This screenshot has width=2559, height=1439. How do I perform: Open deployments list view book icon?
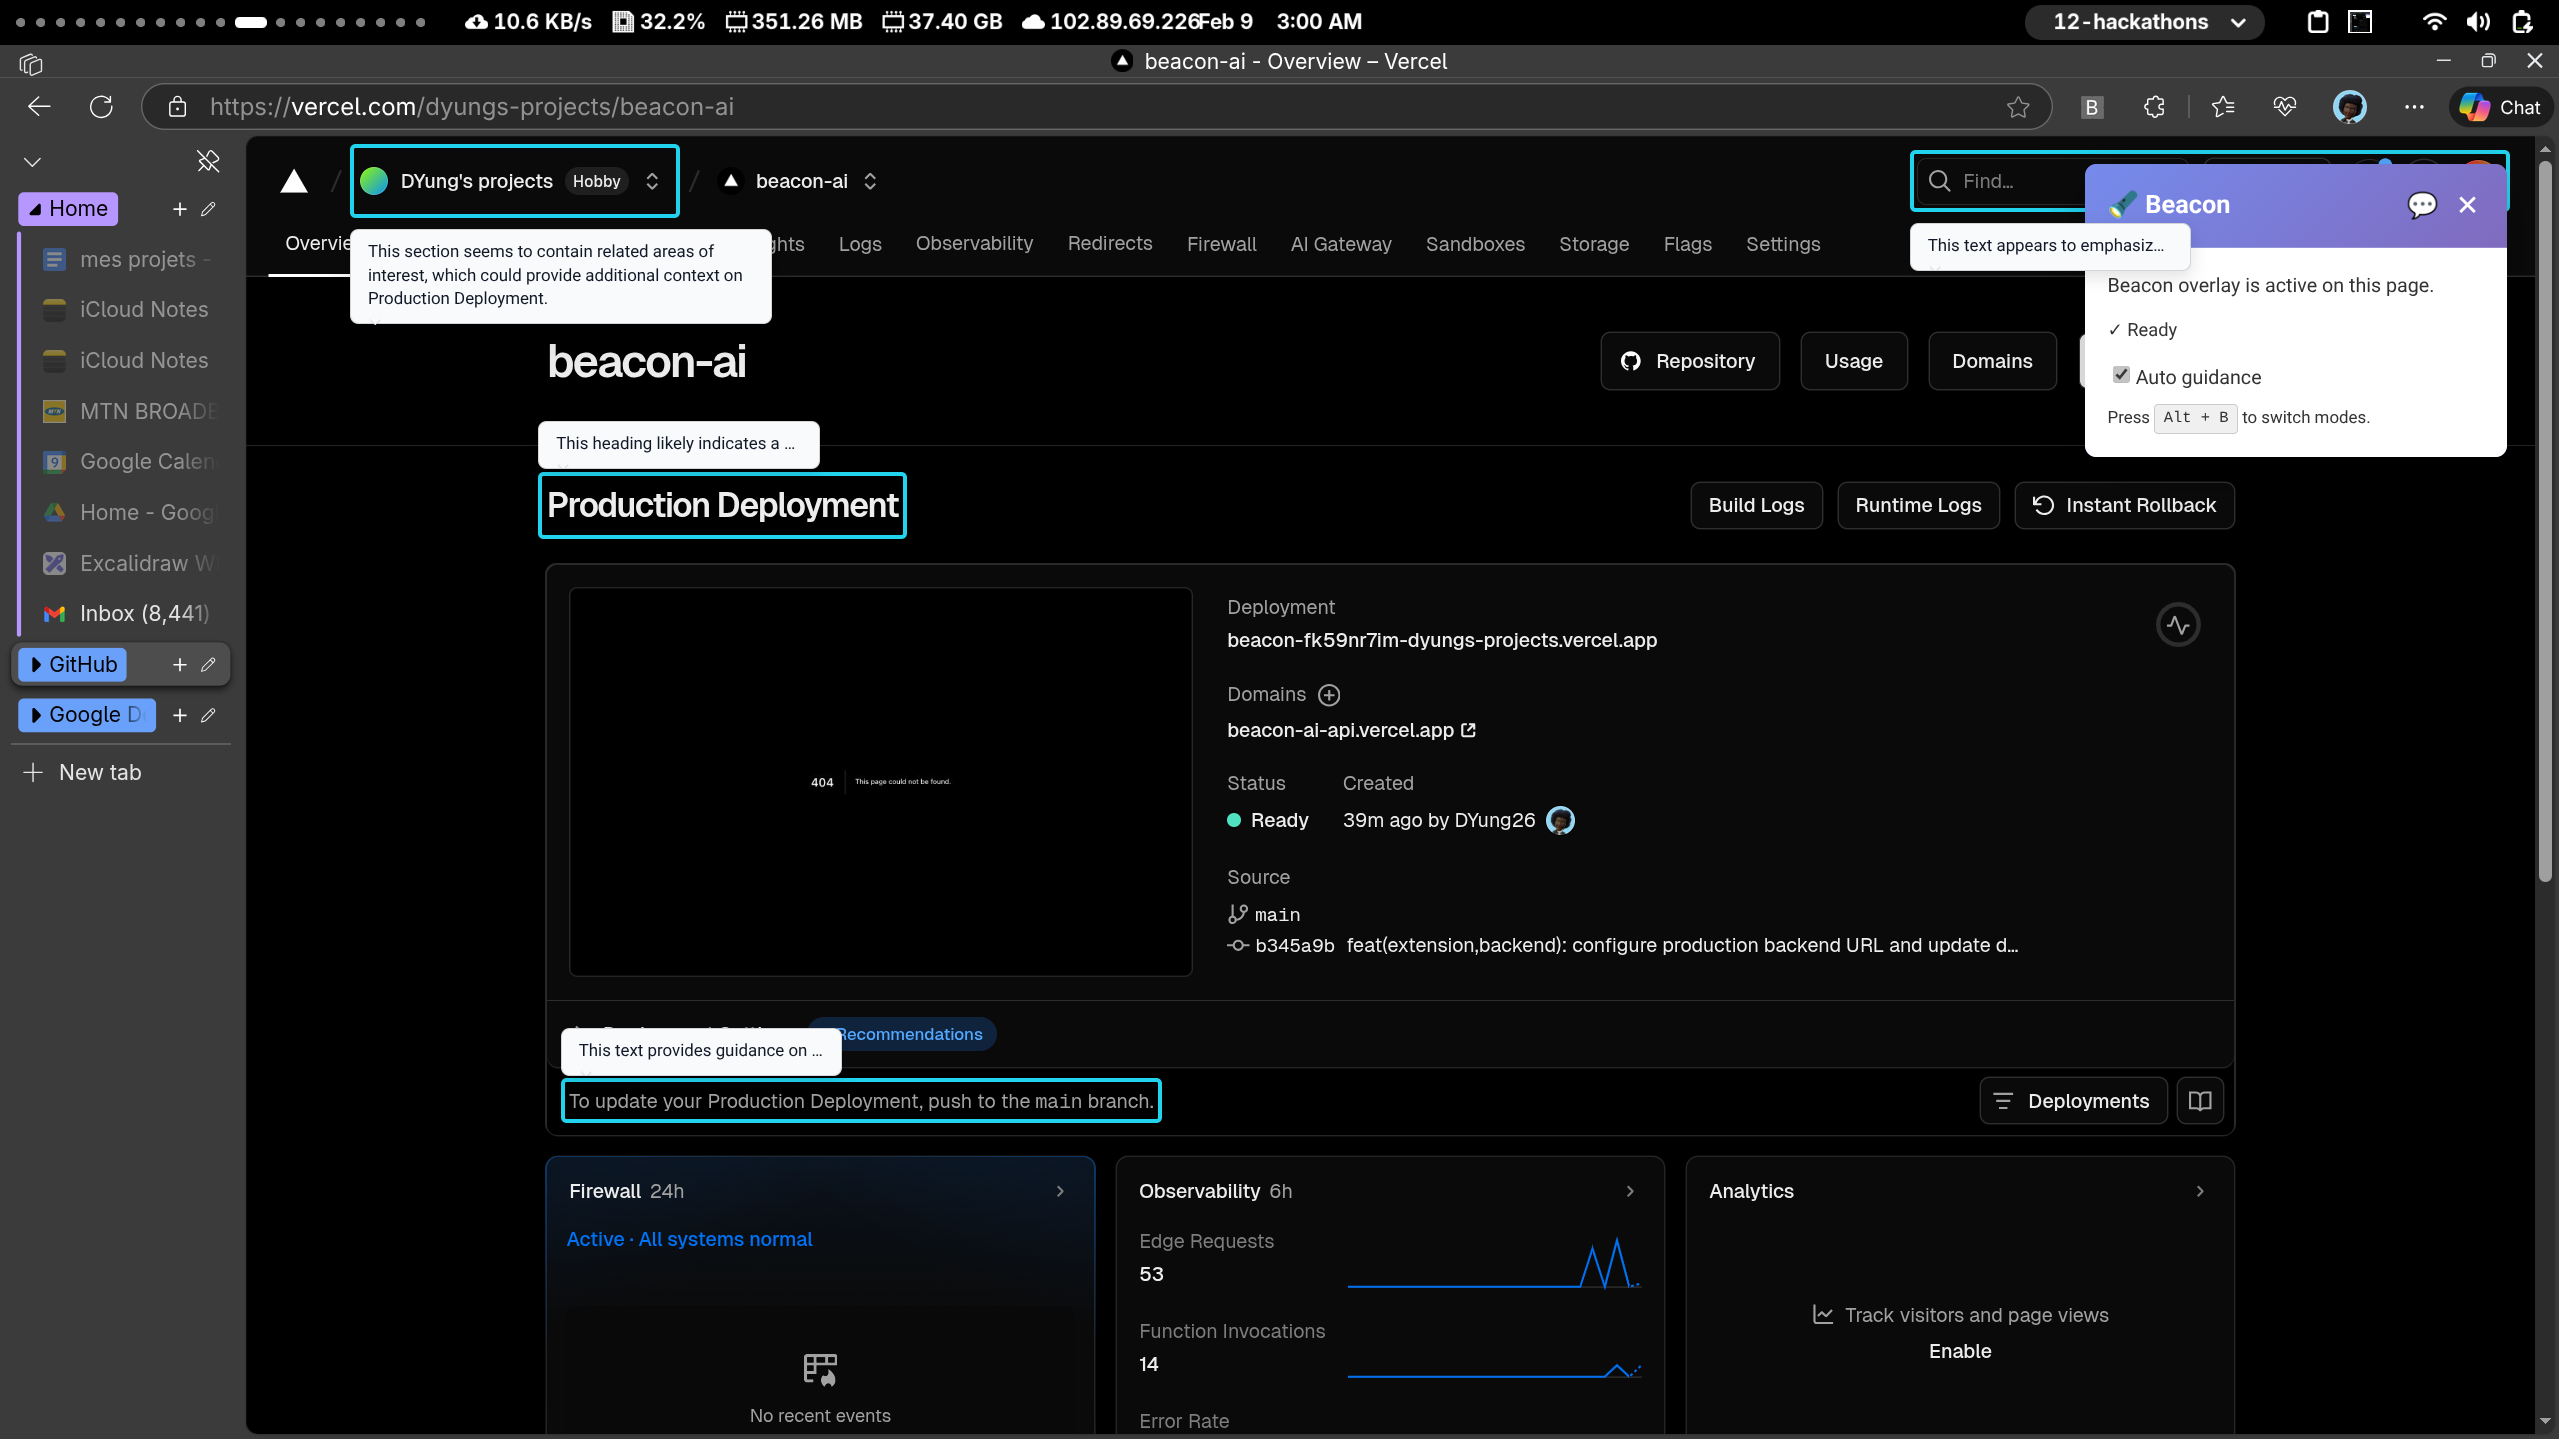click(2200, 1100)
